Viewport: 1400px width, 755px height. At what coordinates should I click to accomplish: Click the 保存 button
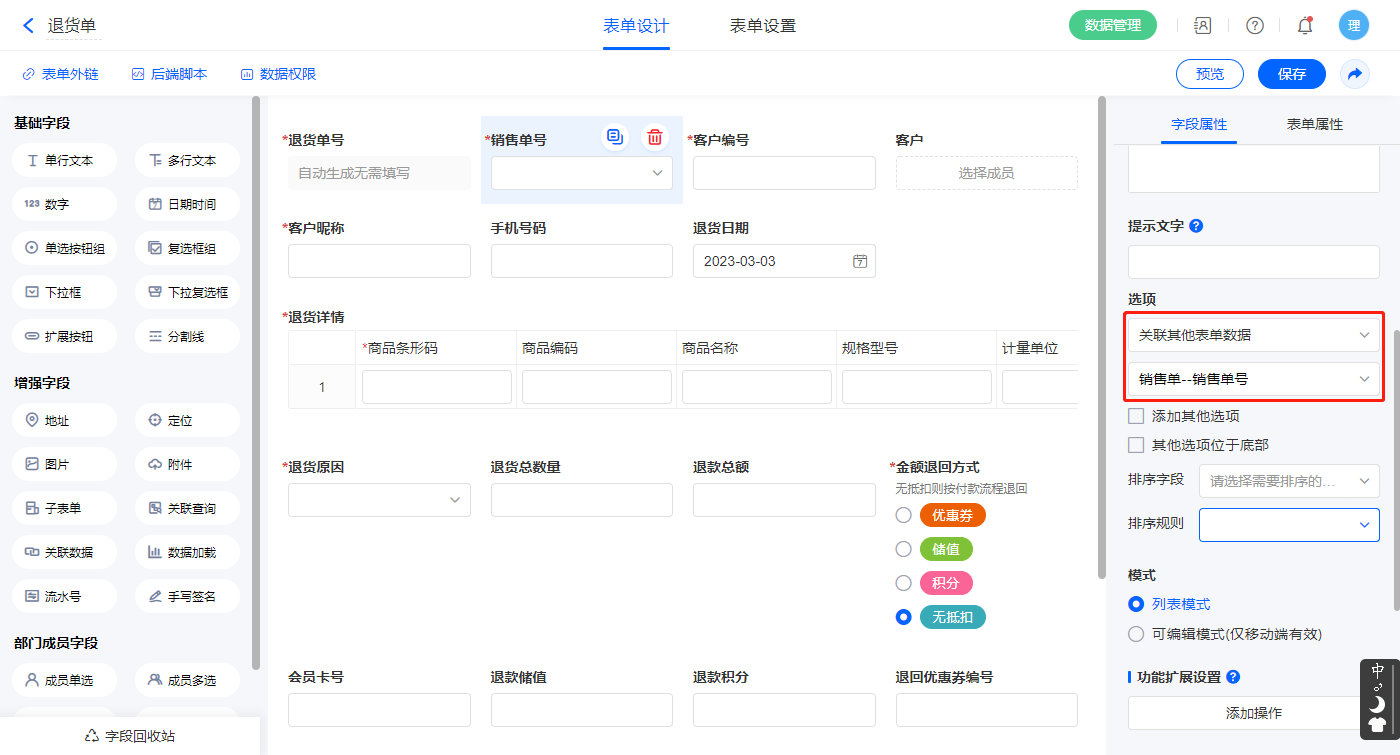pyautogui.click(x=1291, y=74)
